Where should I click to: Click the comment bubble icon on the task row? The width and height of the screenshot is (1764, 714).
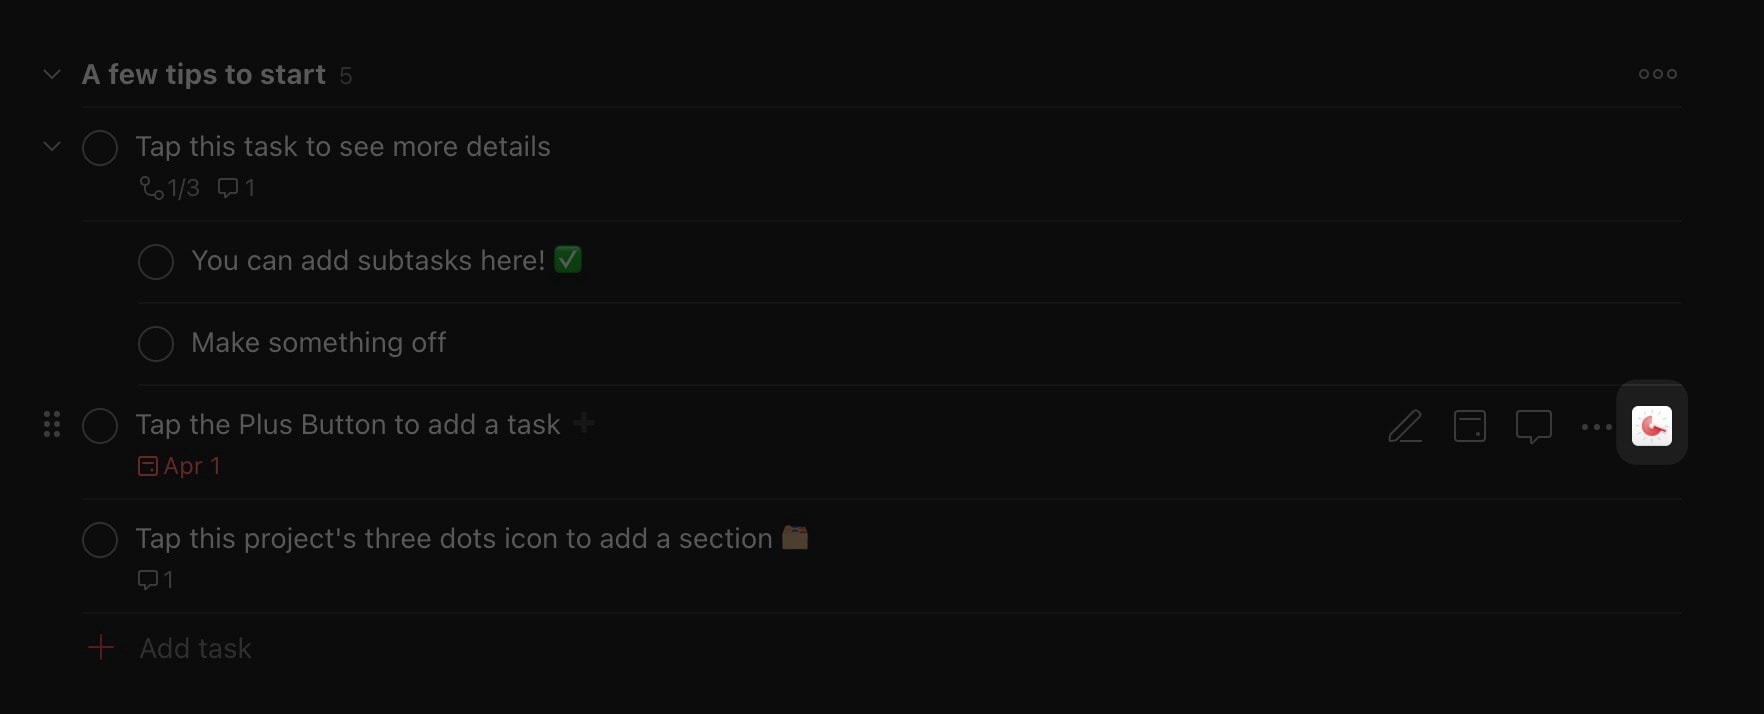(x=1533, y=426)
